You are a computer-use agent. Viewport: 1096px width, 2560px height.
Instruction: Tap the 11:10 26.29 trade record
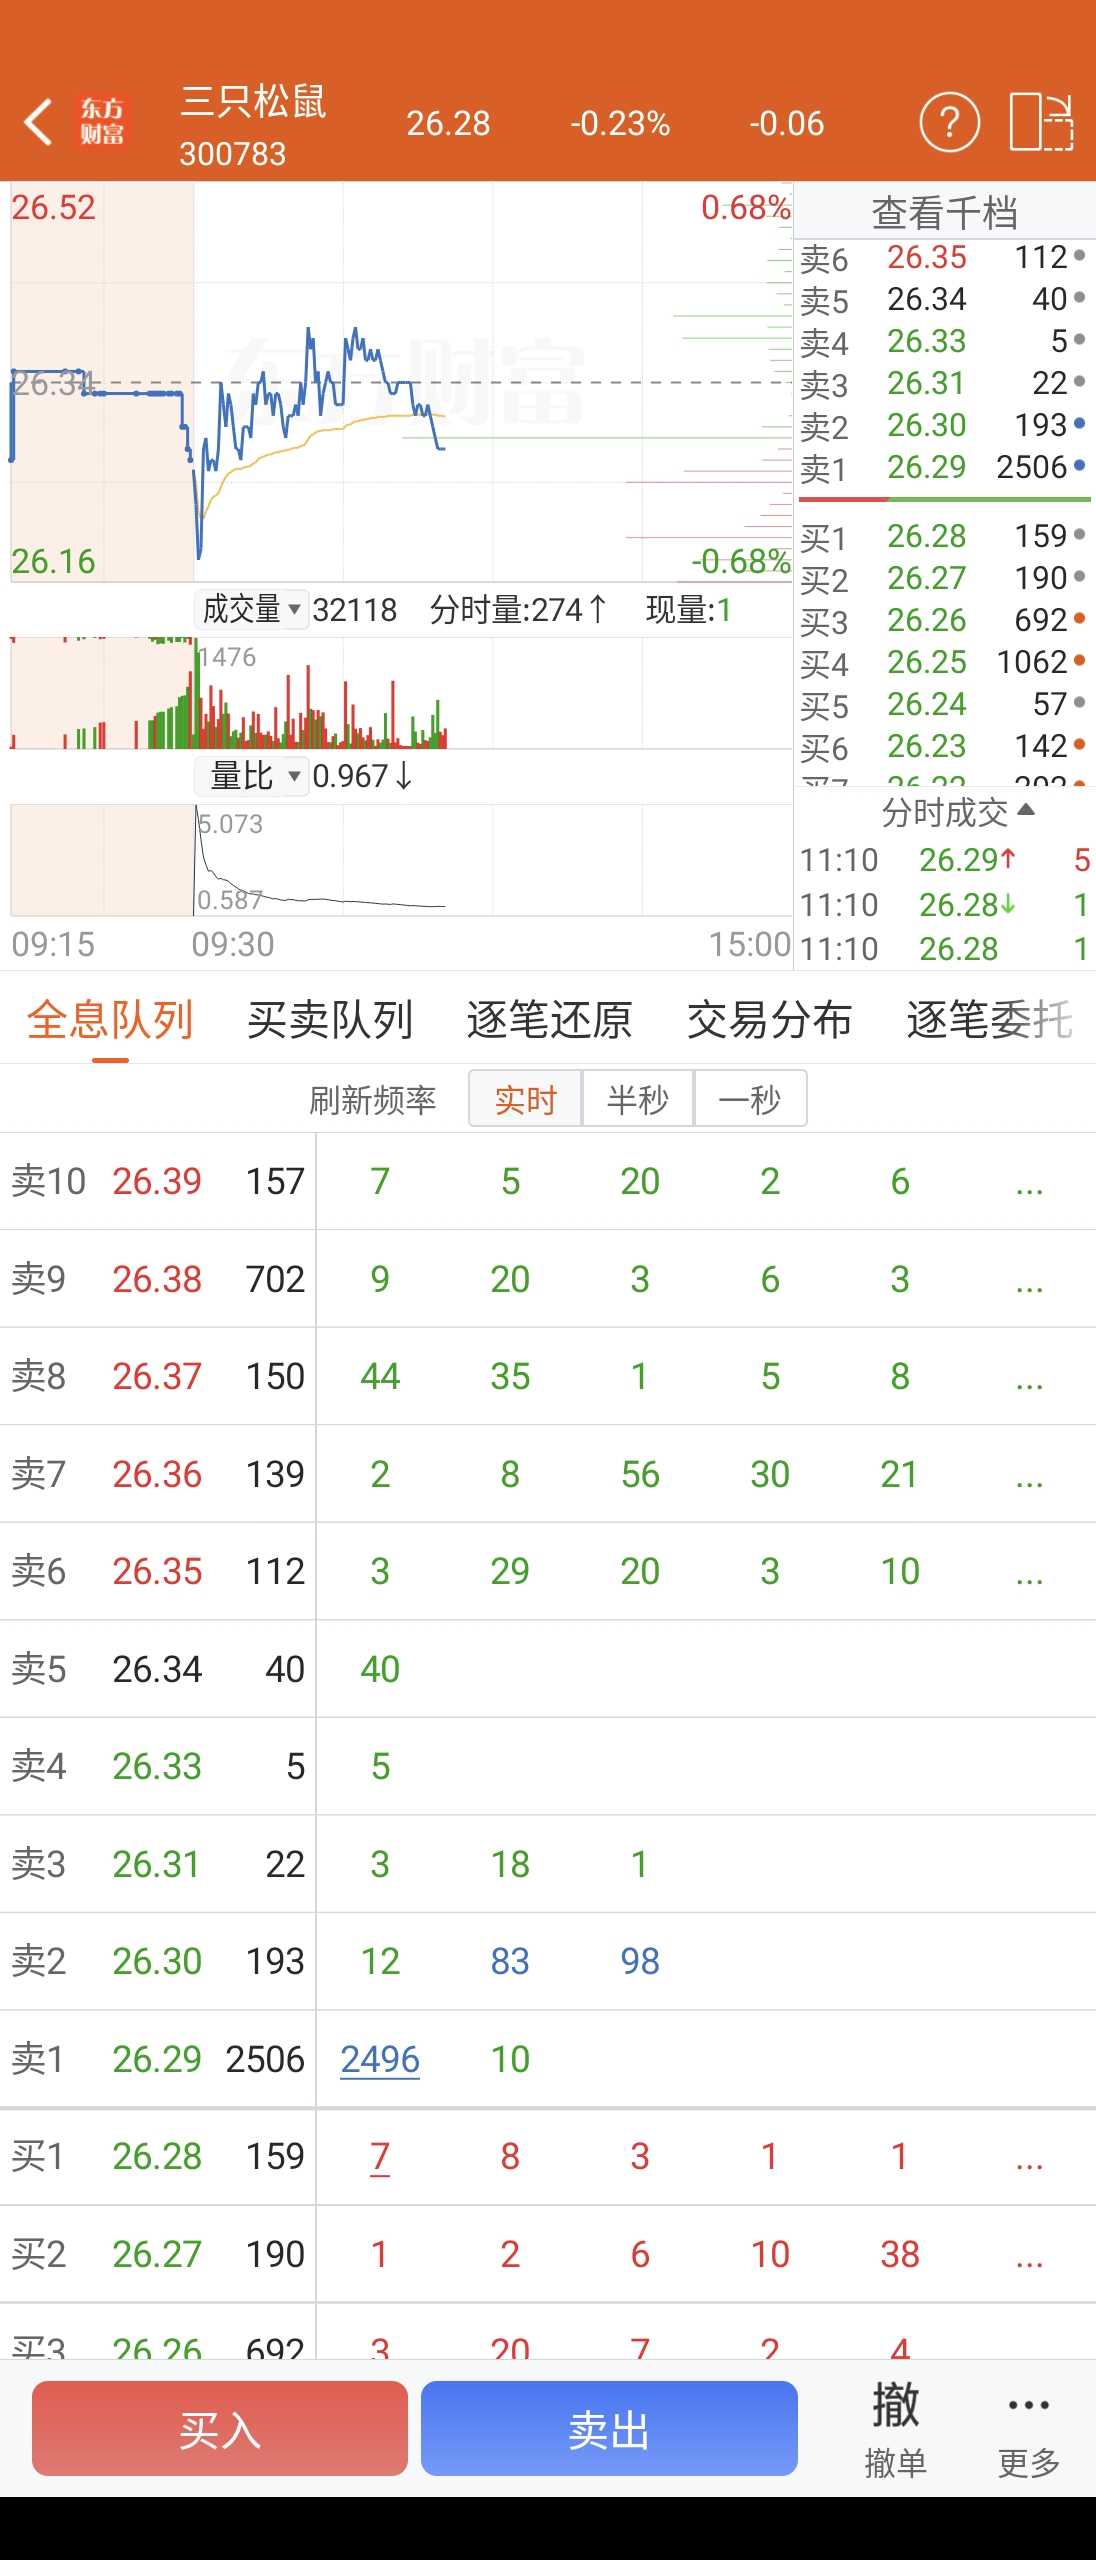point(945,859)
